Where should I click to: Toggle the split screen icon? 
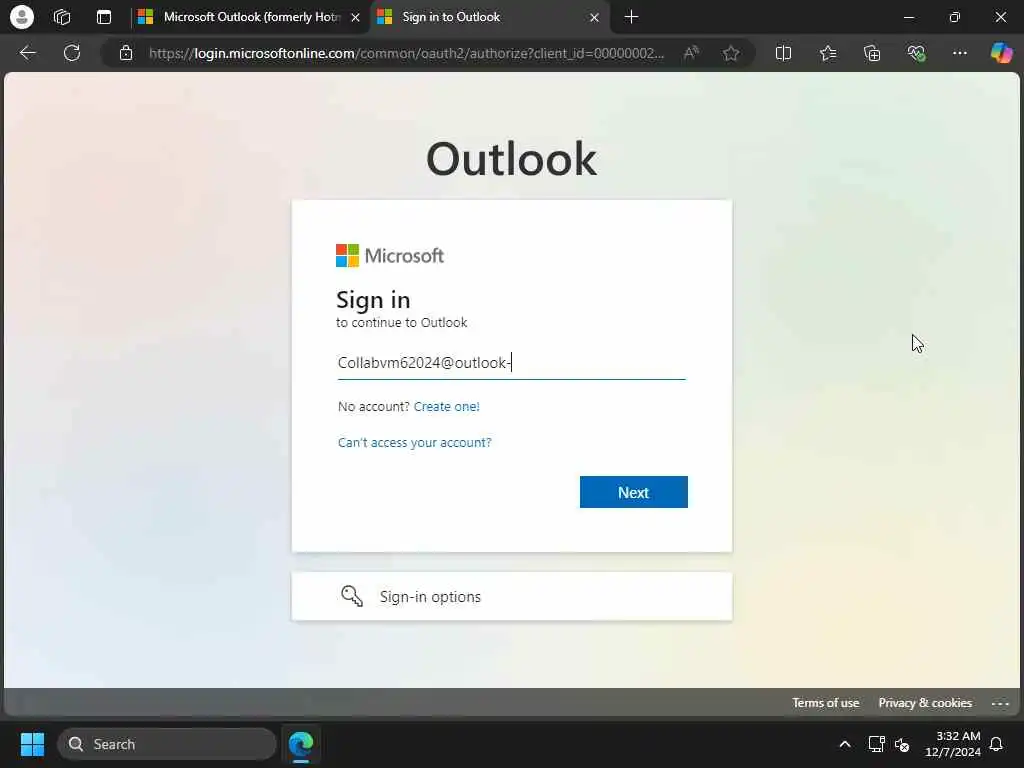point(783,53)
